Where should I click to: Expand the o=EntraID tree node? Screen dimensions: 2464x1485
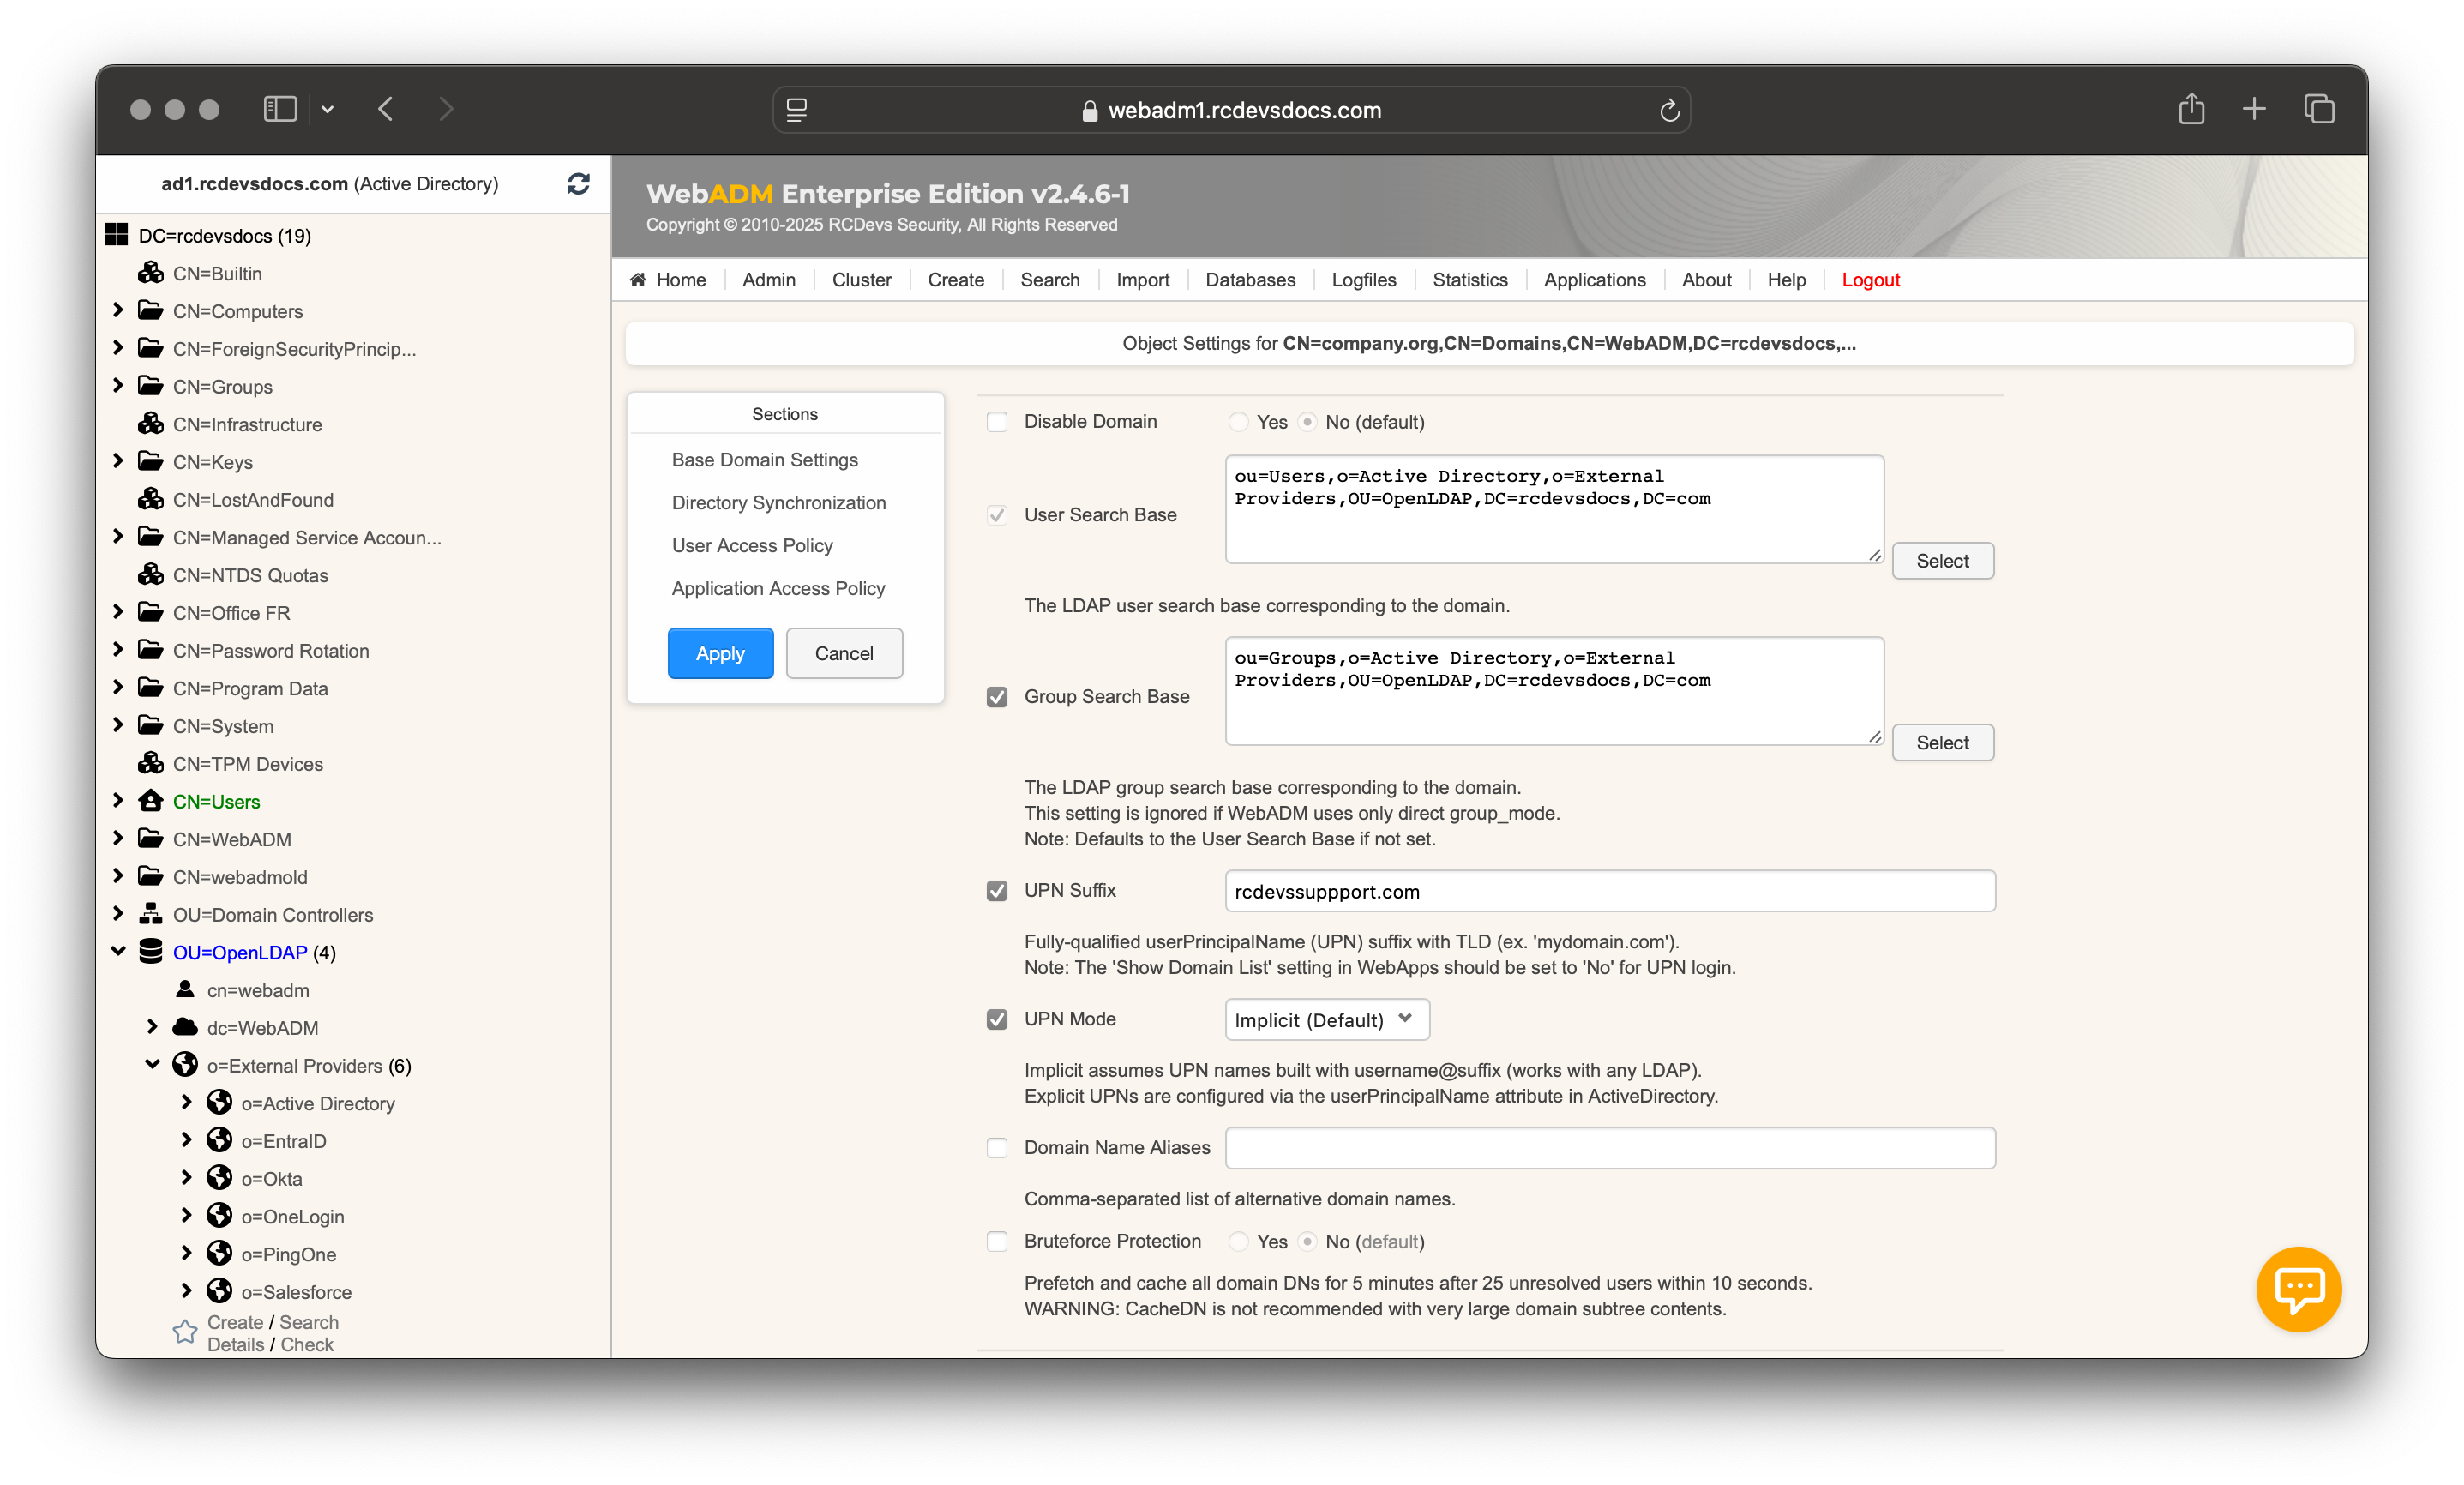click(x=186, y=1140)
